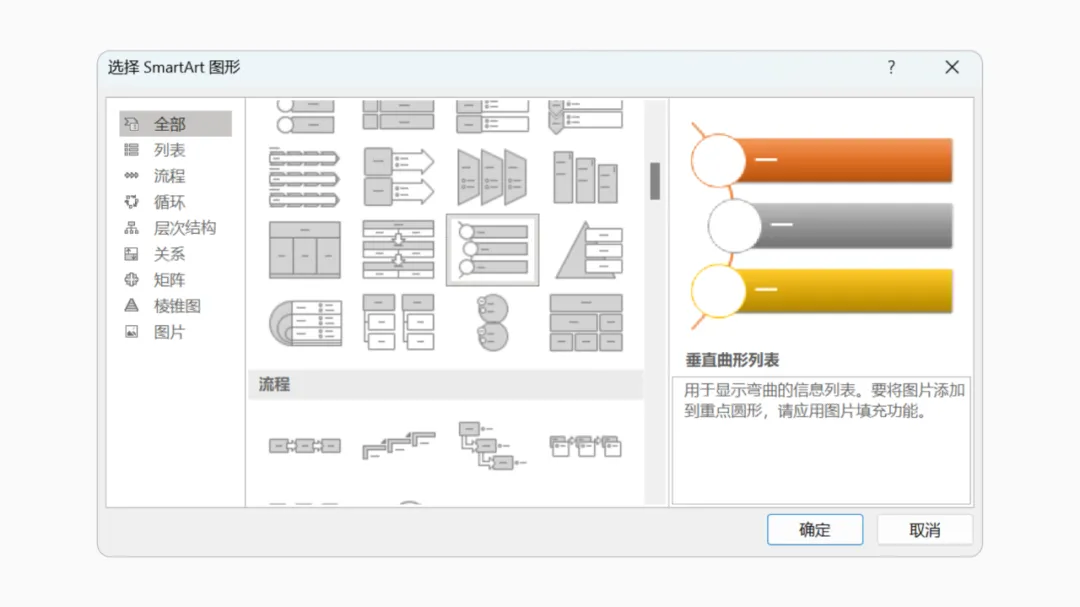Click the 棱锥图 pyramid icon in sidebar
Viewport: 1080px width, 607px height.
click(x=131, y=305)
